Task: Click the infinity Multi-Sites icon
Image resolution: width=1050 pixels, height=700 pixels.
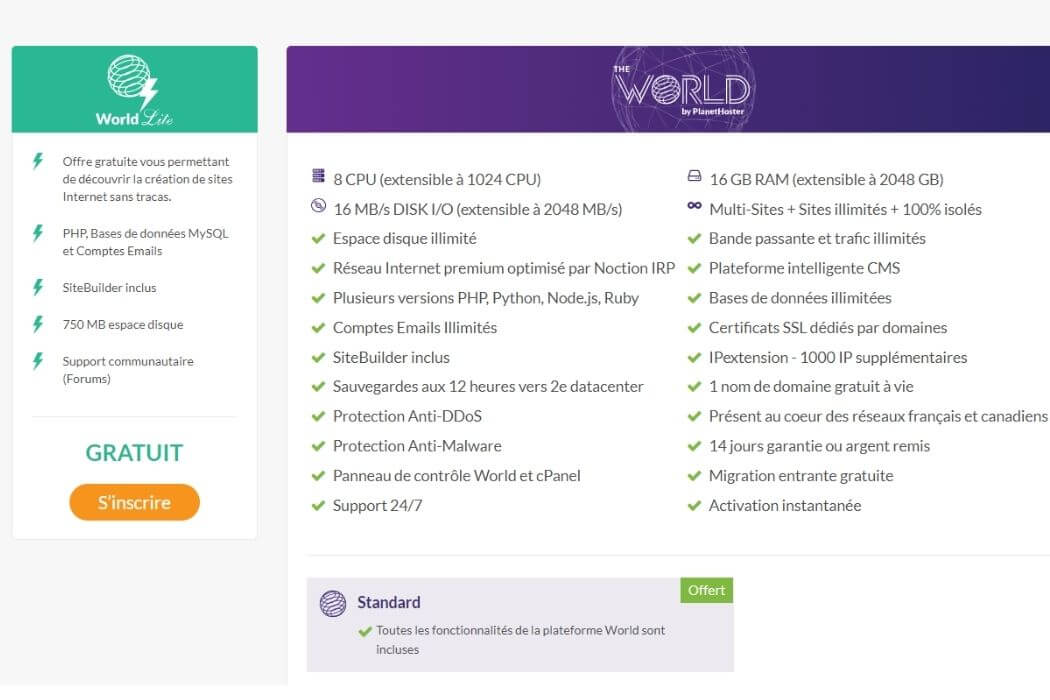Action: 694,206
